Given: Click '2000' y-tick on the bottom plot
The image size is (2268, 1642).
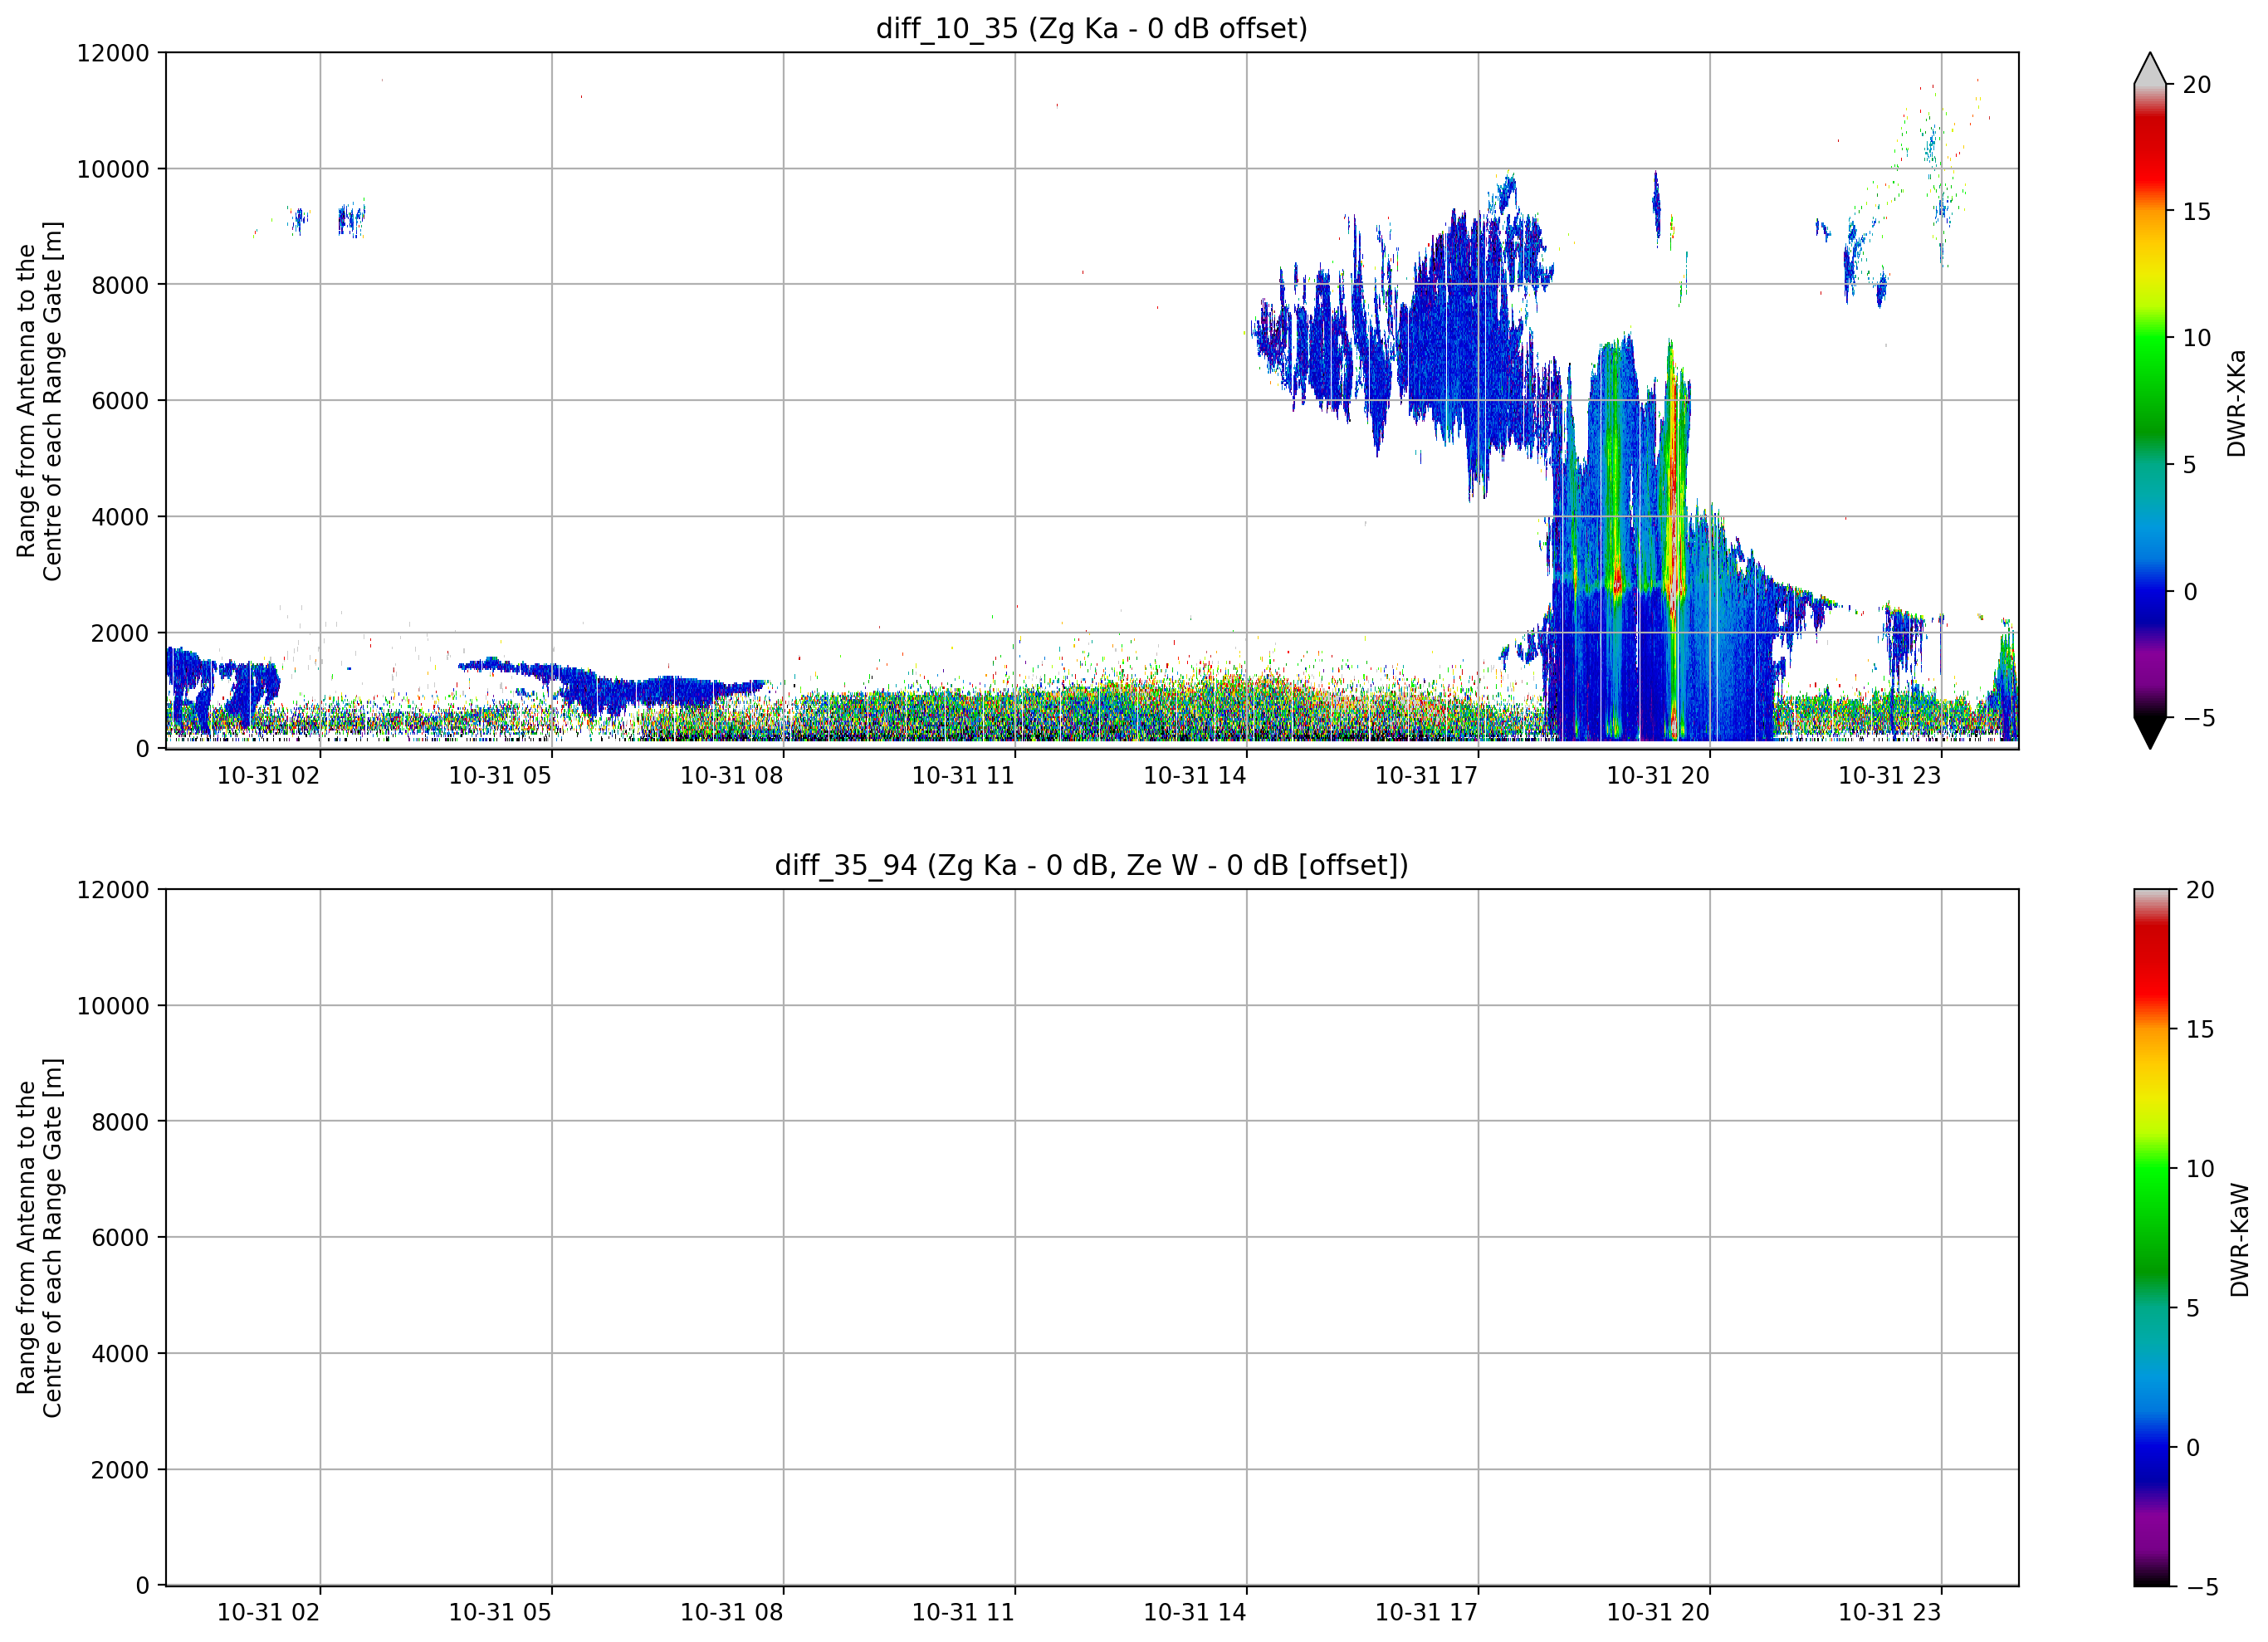Looking at the screenshot, I should (x=120, y=1470).
